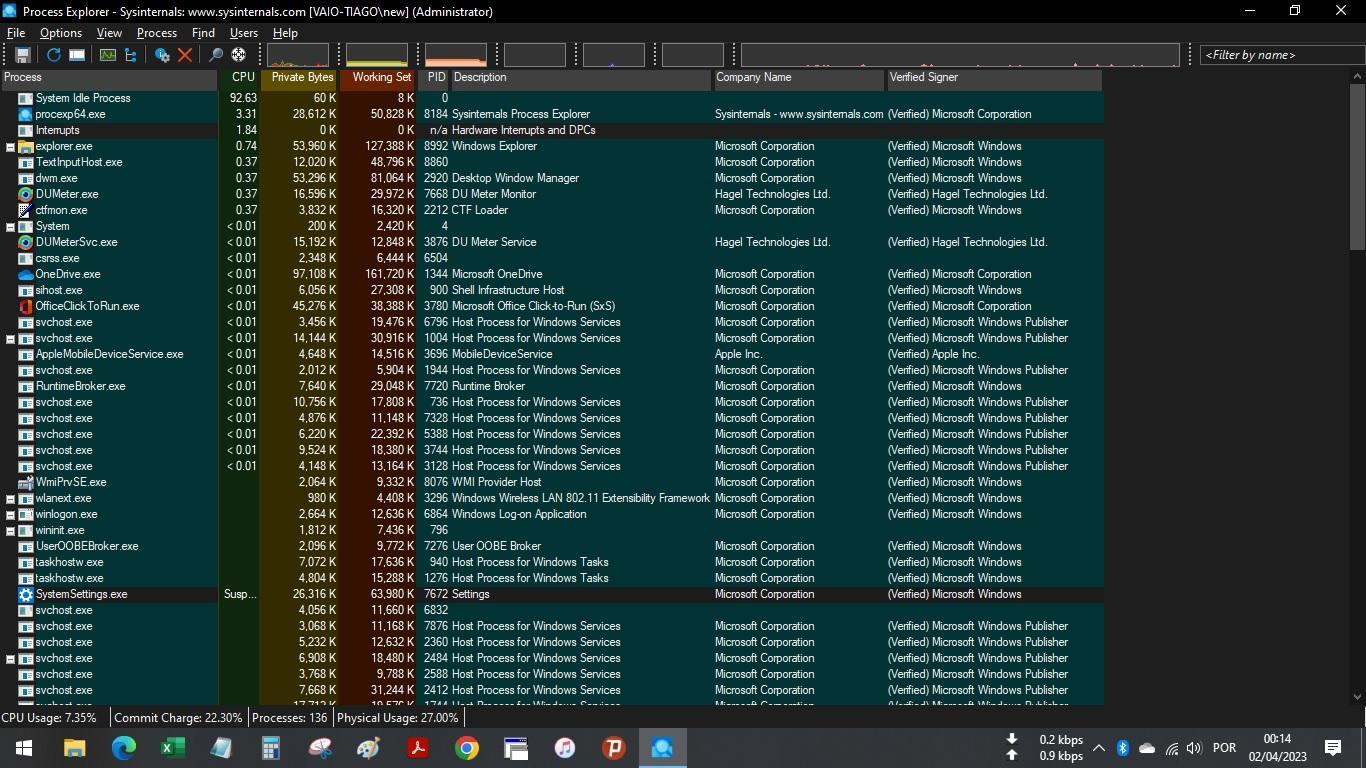Click 'Processes: 136' in status bar

290,718
